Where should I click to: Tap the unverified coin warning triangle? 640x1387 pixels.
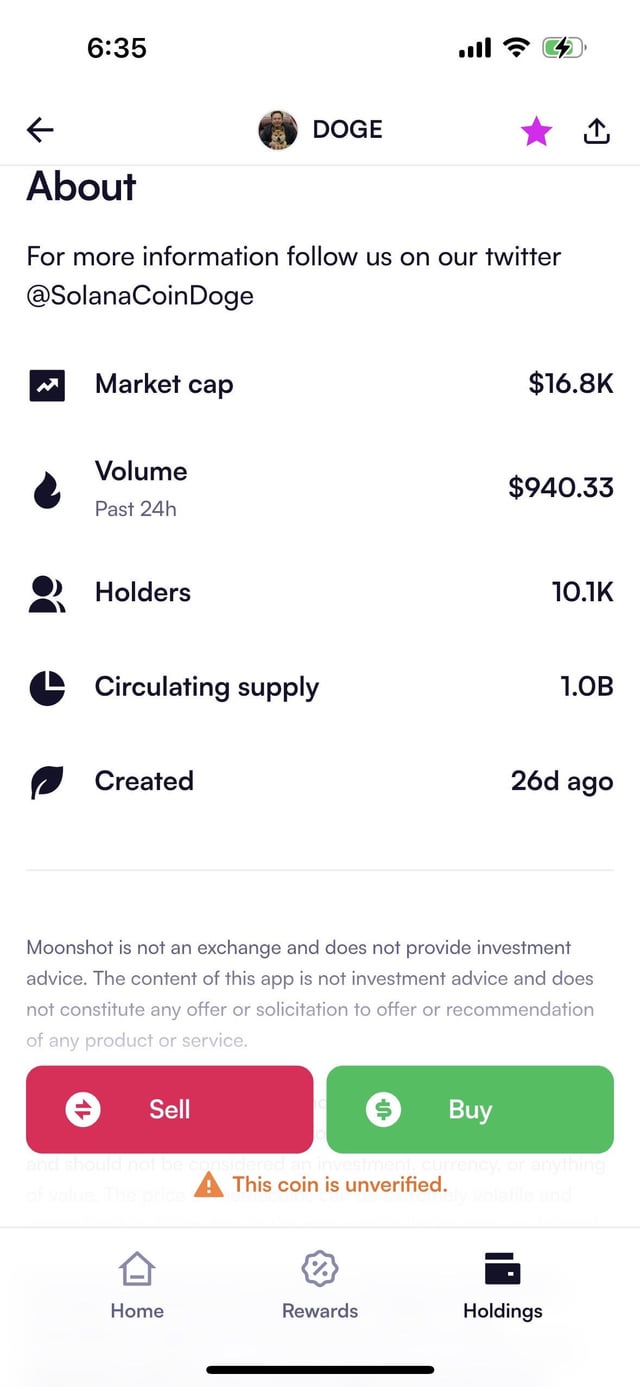pyautogui.click(x=208, y=1185)
